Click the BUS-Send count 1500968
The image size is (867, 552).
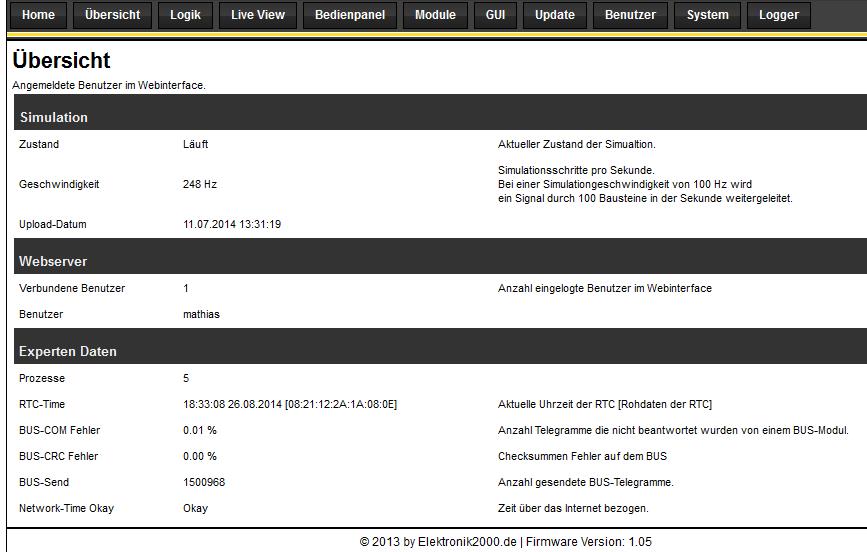click(x=204, y=482)
